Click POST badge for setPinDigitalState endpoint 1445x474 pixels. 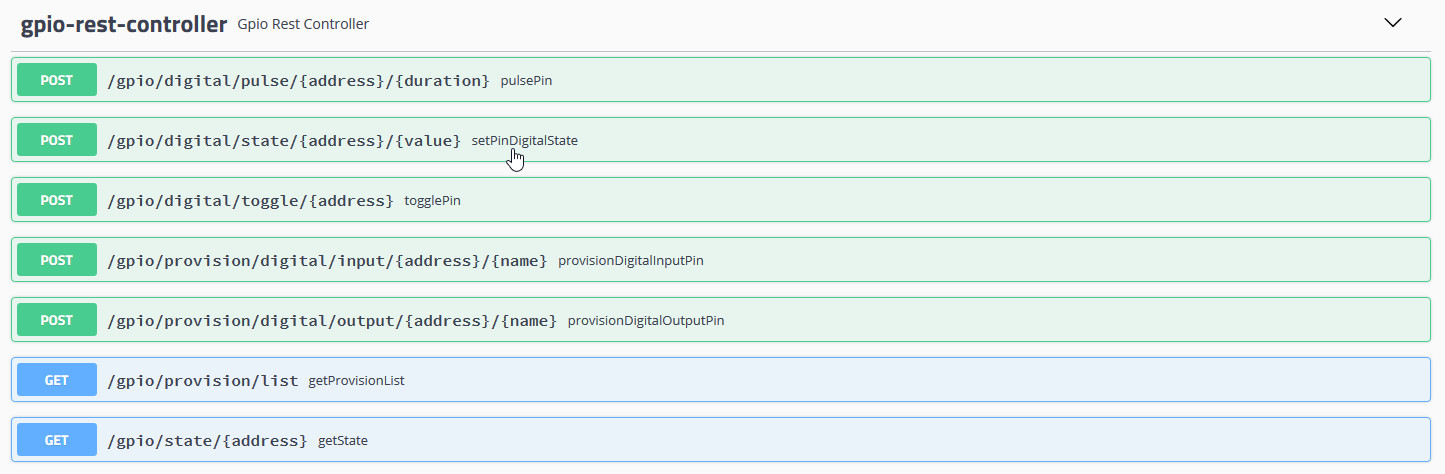[57, 140]
